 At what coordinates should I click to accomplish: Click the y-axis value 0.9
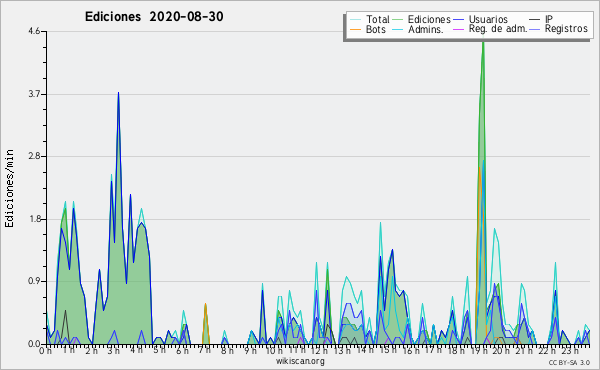34,282
